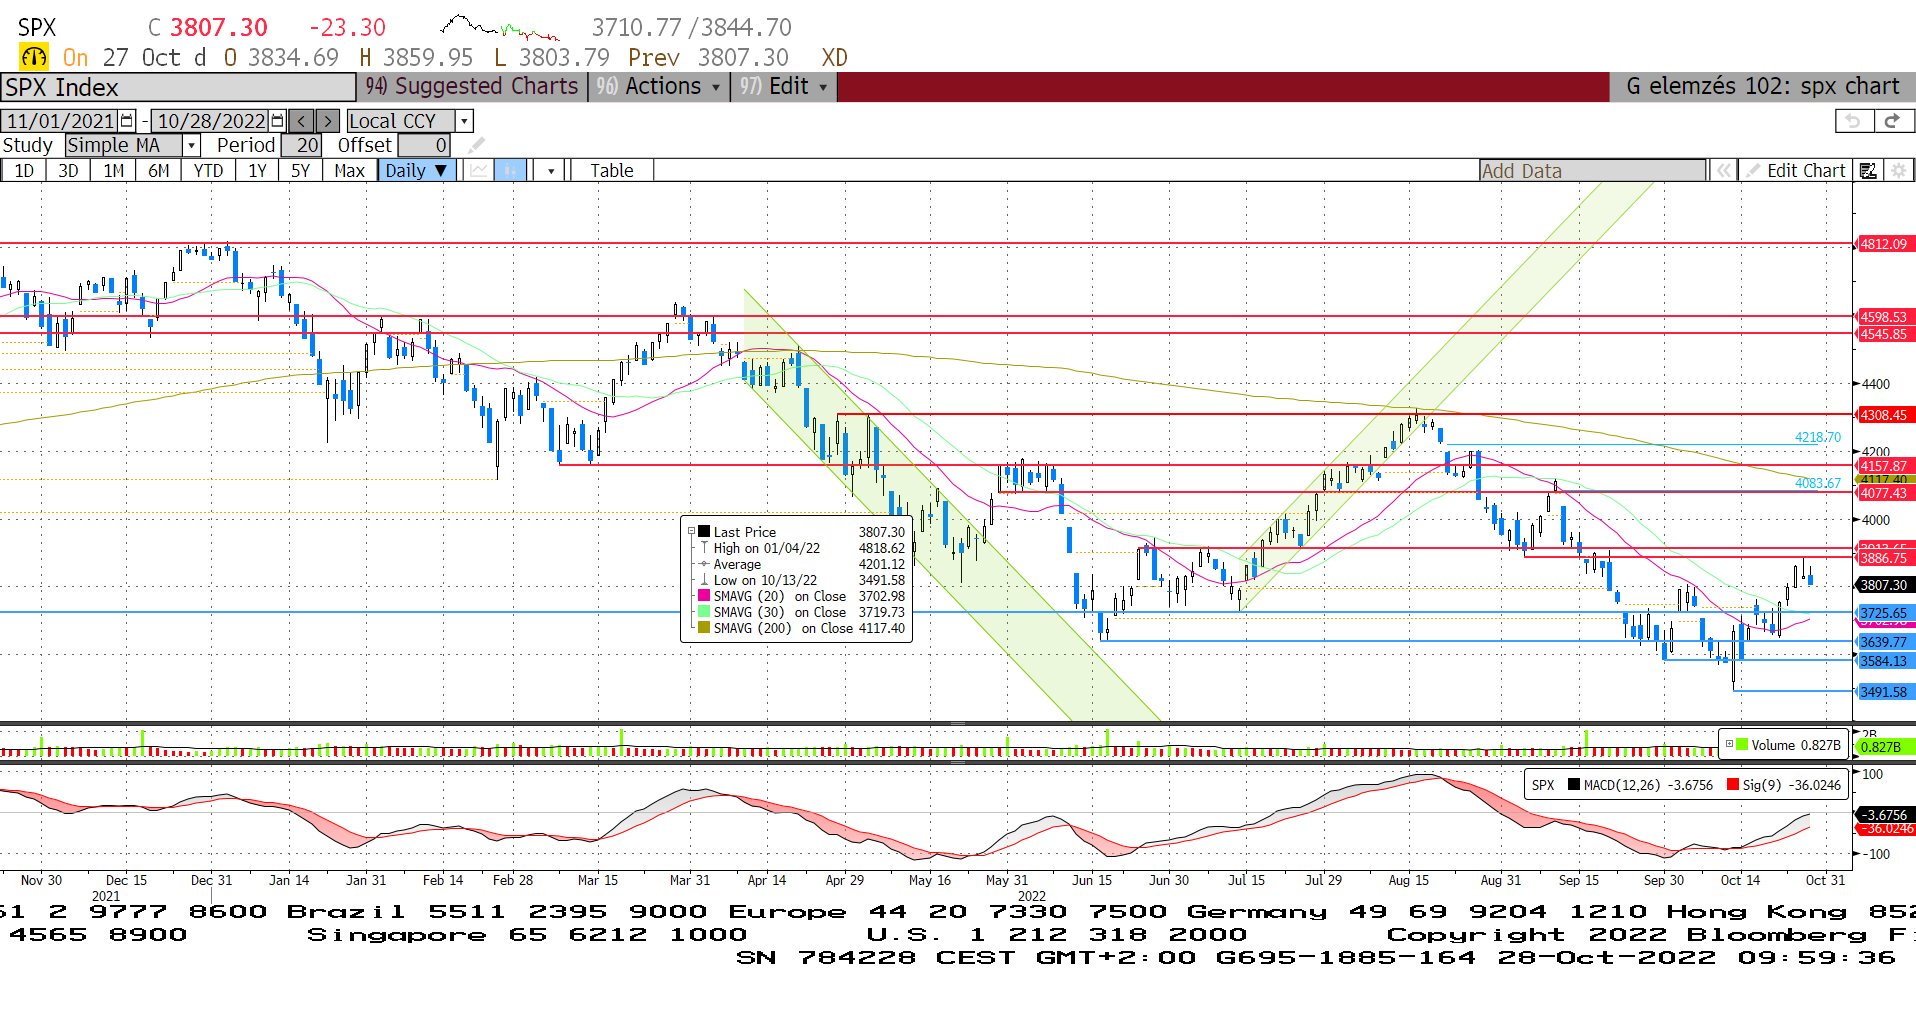Switch to line chart type icon
The height and width of the screenshot is (1013, 1916).
pyautogui.click(x=479, y=171)
